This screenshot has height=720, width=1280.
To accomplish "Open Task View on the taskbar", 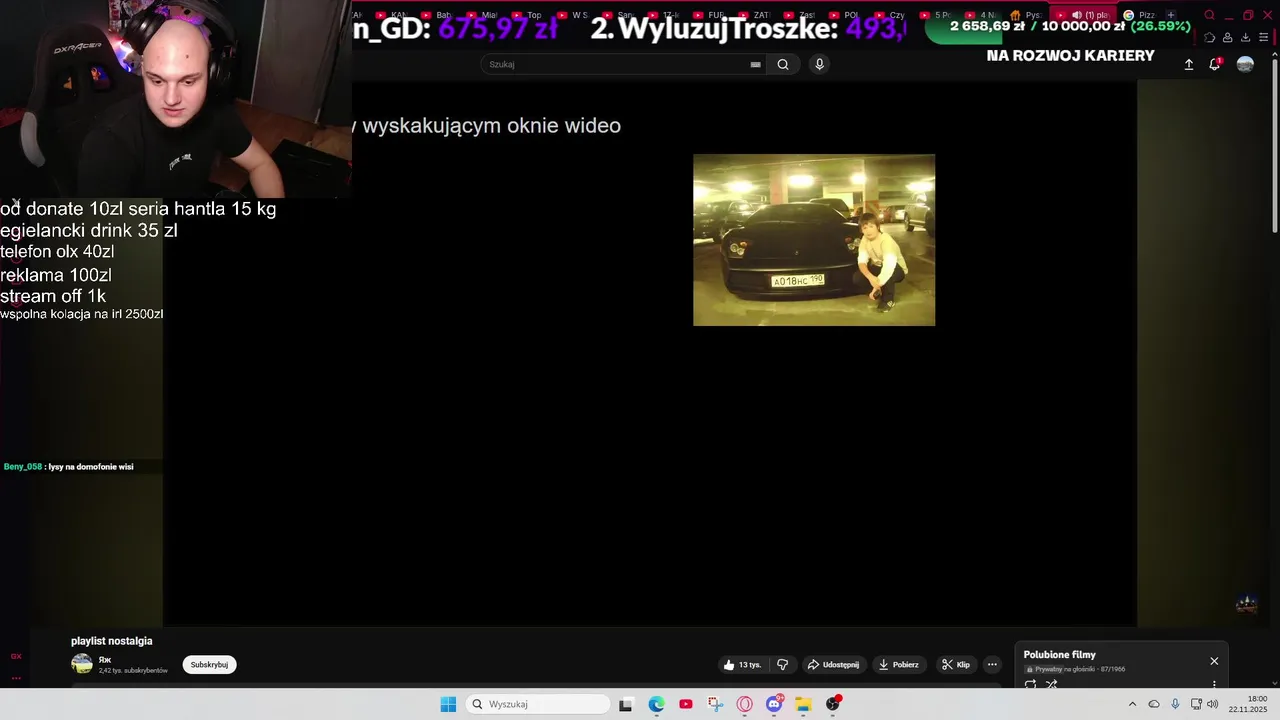I will 625,704.
